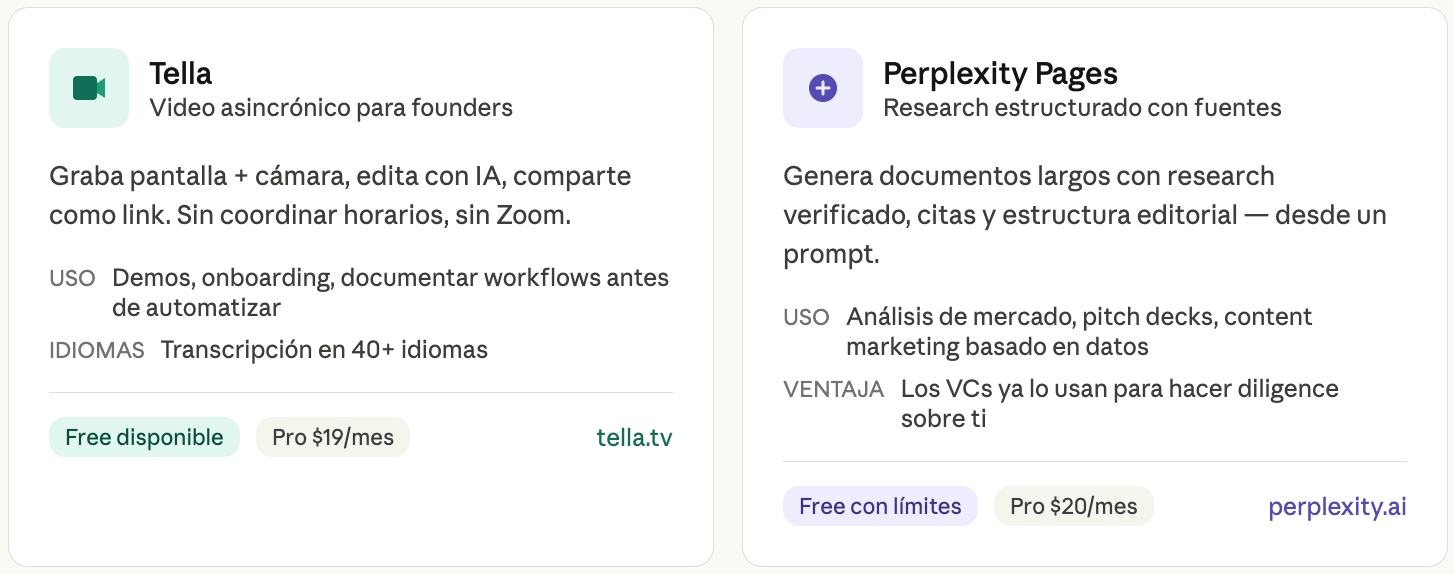Click the 'Free con límites' badge
This screenshot has height=574, width=1454.
880,506
